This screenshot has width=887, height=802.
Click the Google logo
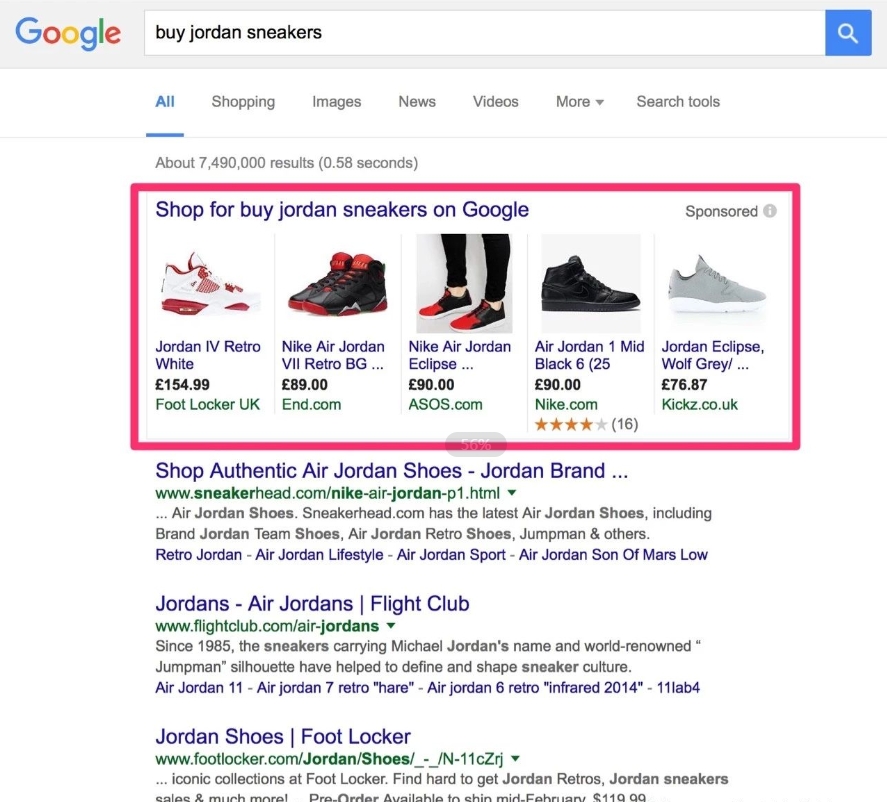(68, 33)
